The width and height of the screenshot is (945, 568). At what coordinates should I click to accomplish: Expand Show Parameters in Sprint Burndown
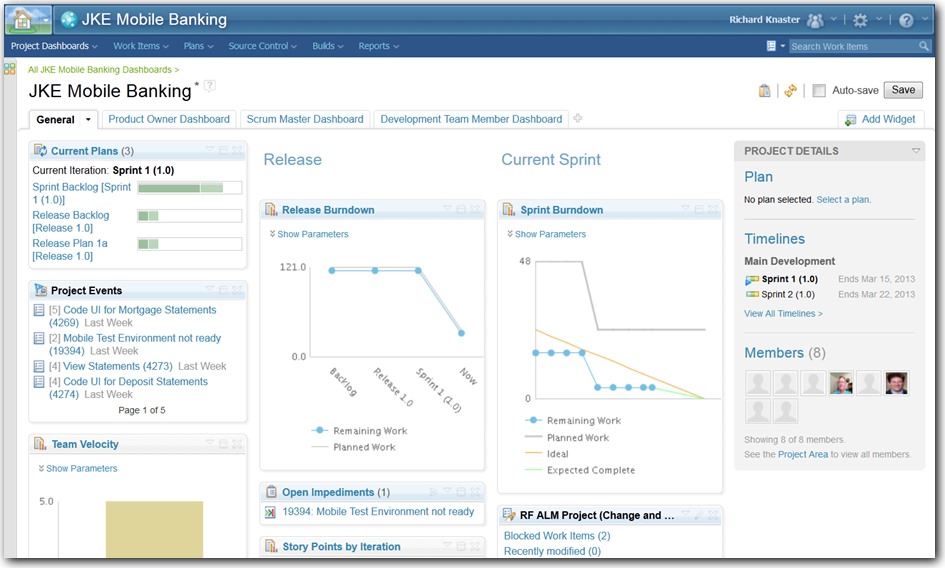point(546,234)
